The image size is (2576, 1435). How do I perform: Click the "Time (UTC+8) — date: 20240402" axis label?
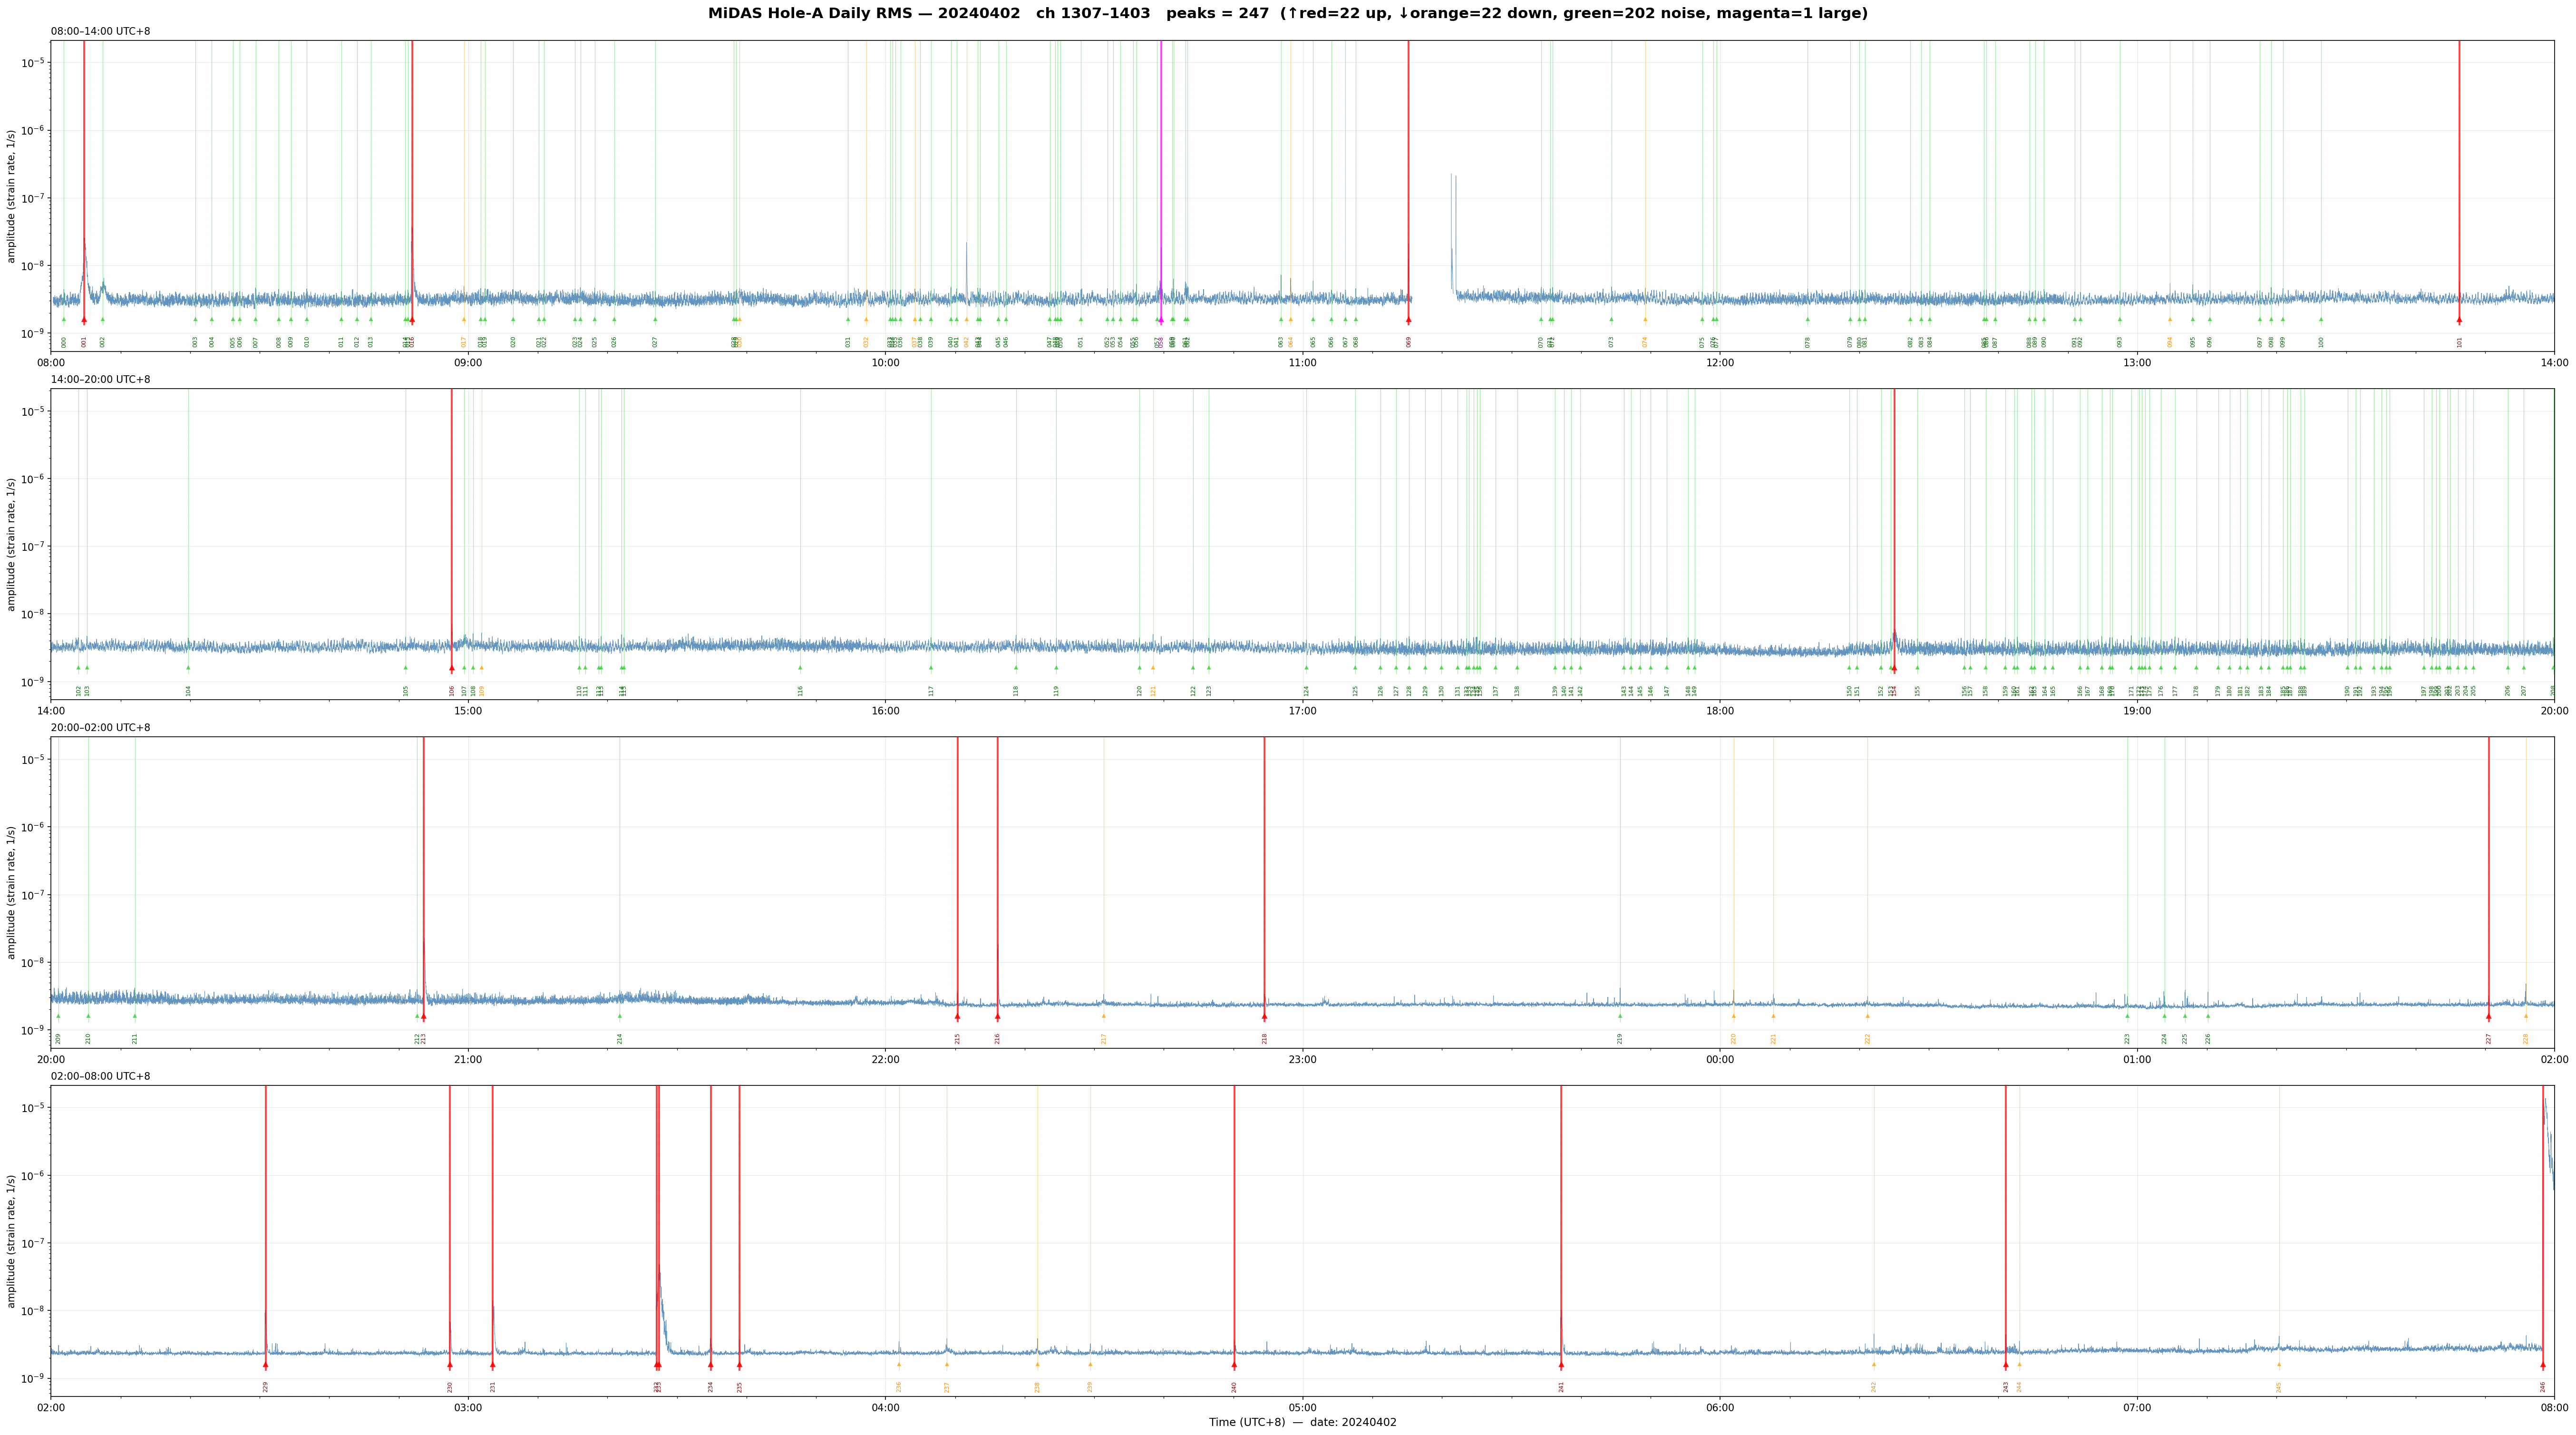point(1302,1422)
